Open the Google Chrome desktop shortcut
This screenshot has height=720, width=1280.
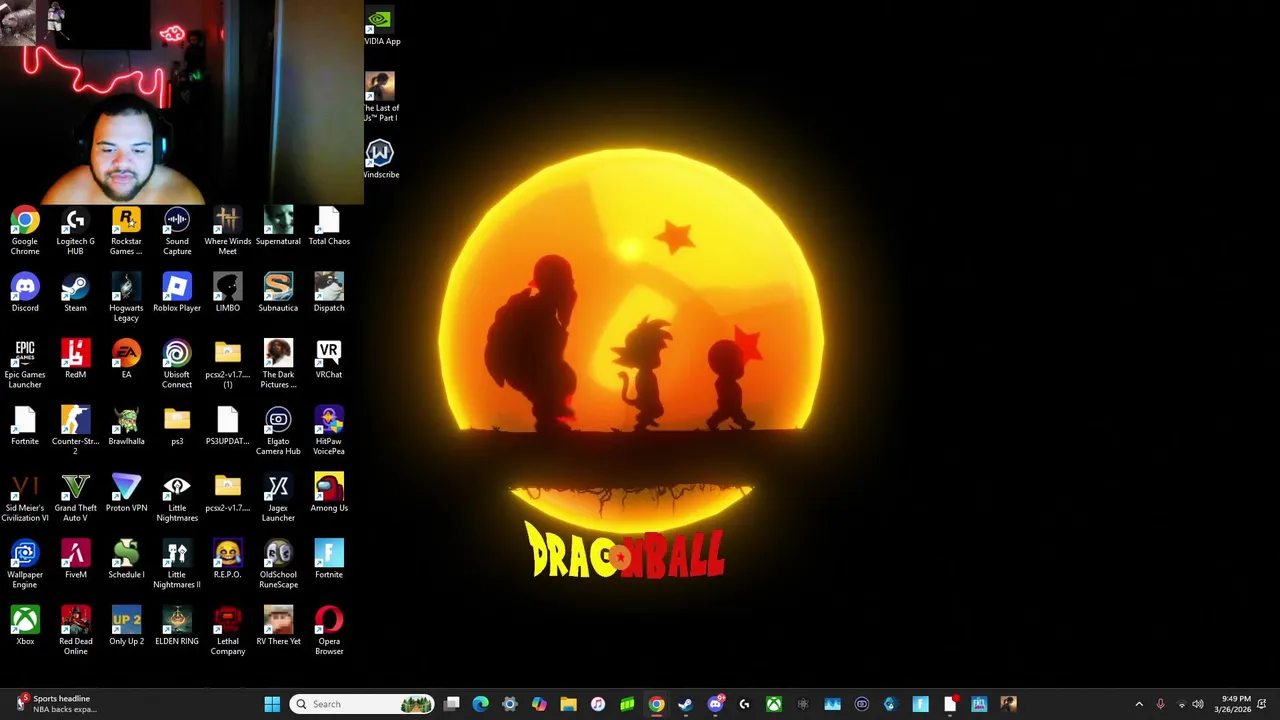[x=25, y=230]
